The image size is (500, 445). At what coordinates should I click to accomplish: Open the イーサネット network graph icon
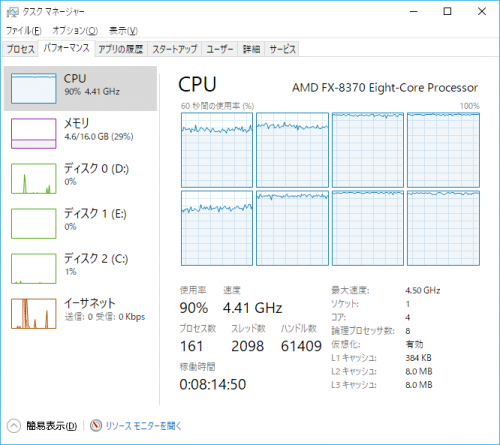coord(33,313)
